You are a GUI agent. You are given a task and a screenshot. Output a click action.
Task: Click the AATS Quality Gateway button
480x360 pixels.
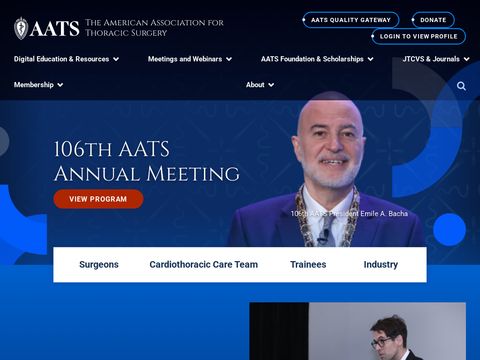tap(351, 20)
